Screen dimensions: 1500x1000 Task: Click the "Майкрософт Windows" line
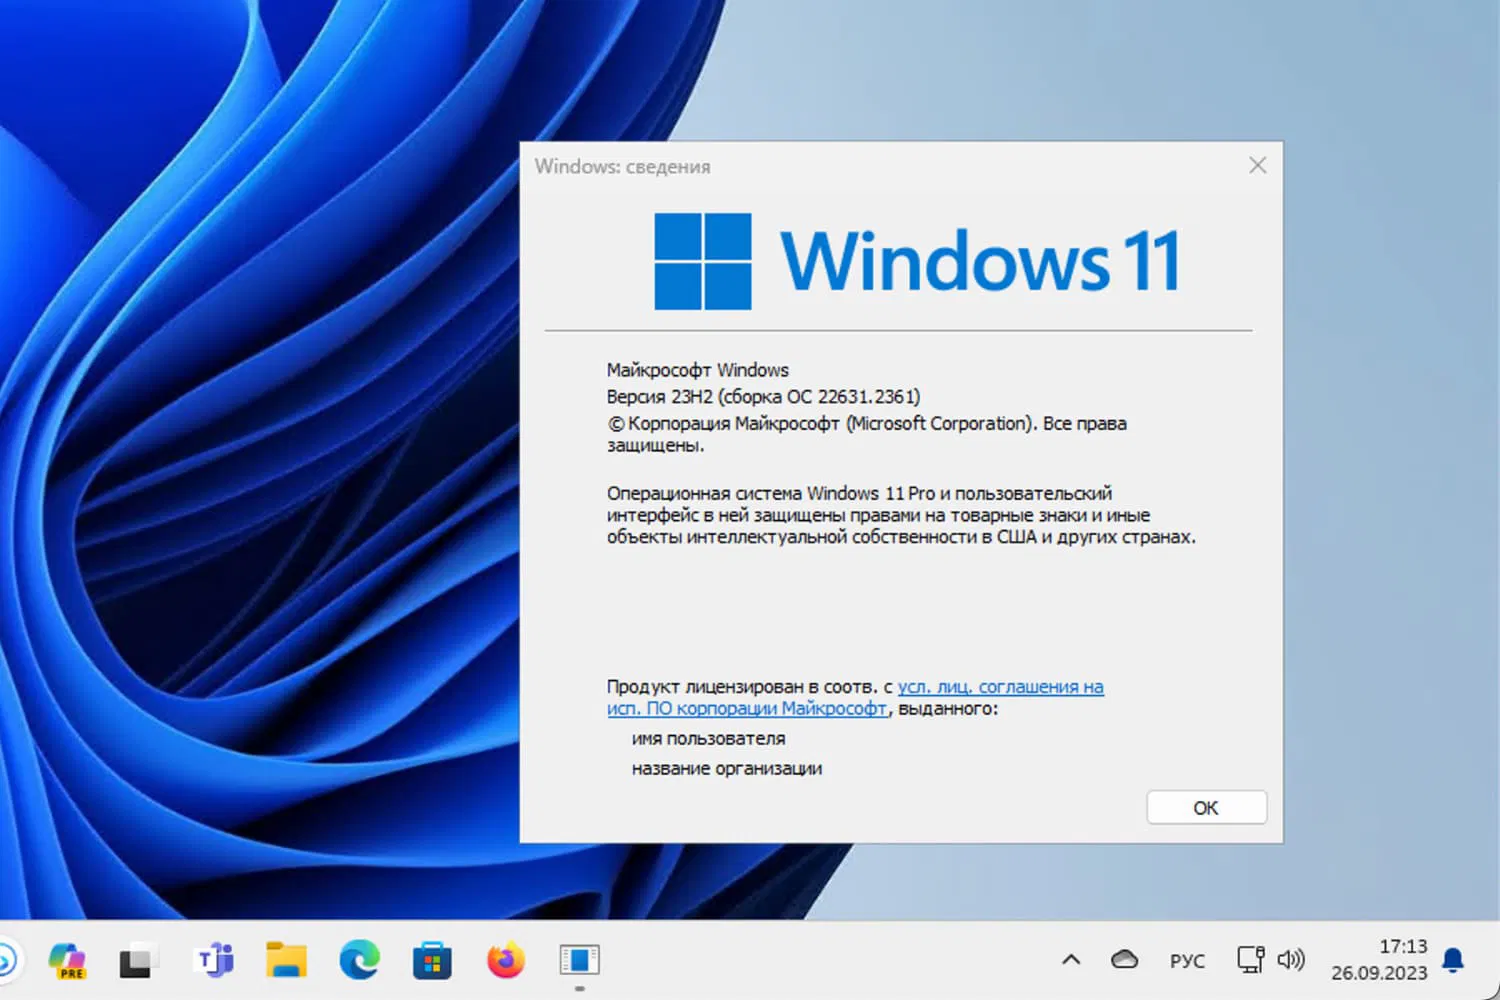click(x=697, y=370)
